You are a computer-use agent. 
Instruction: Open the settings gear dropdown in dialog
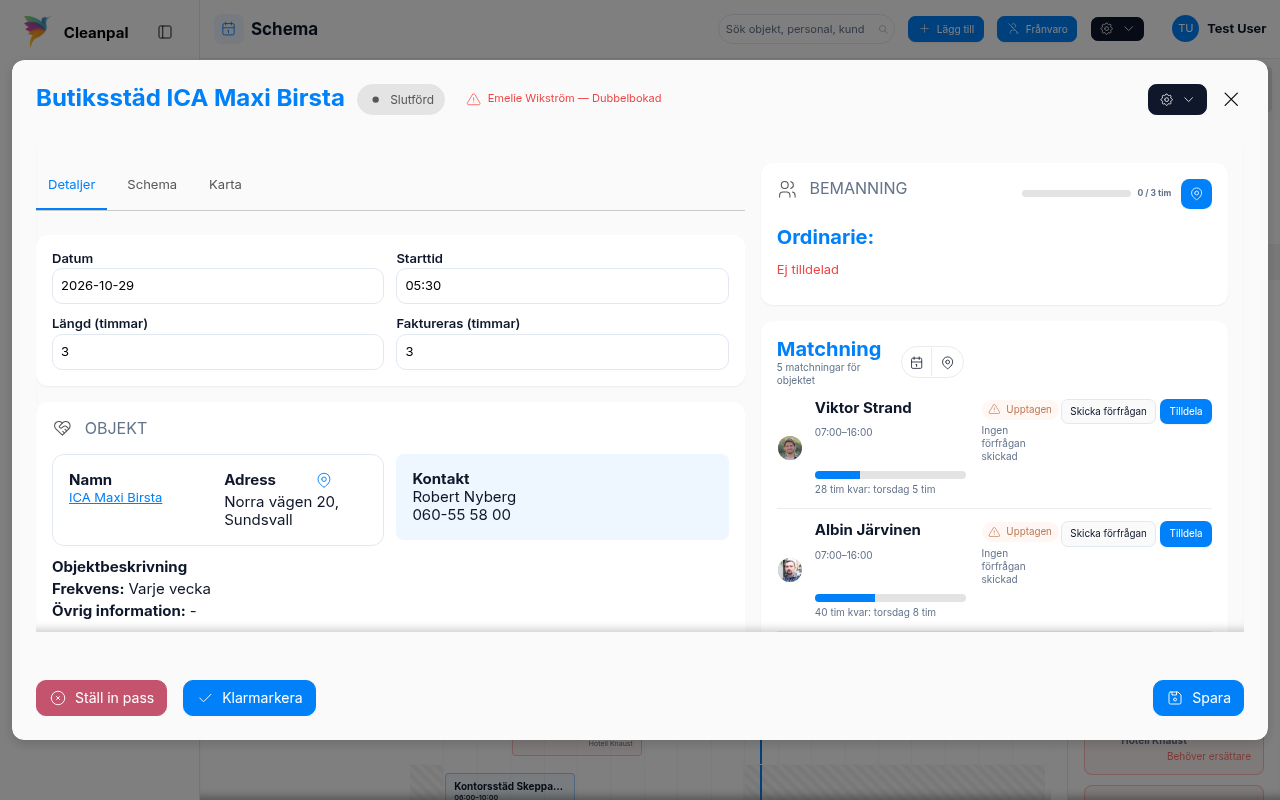pyautogui.click(x=1177, y=99)
